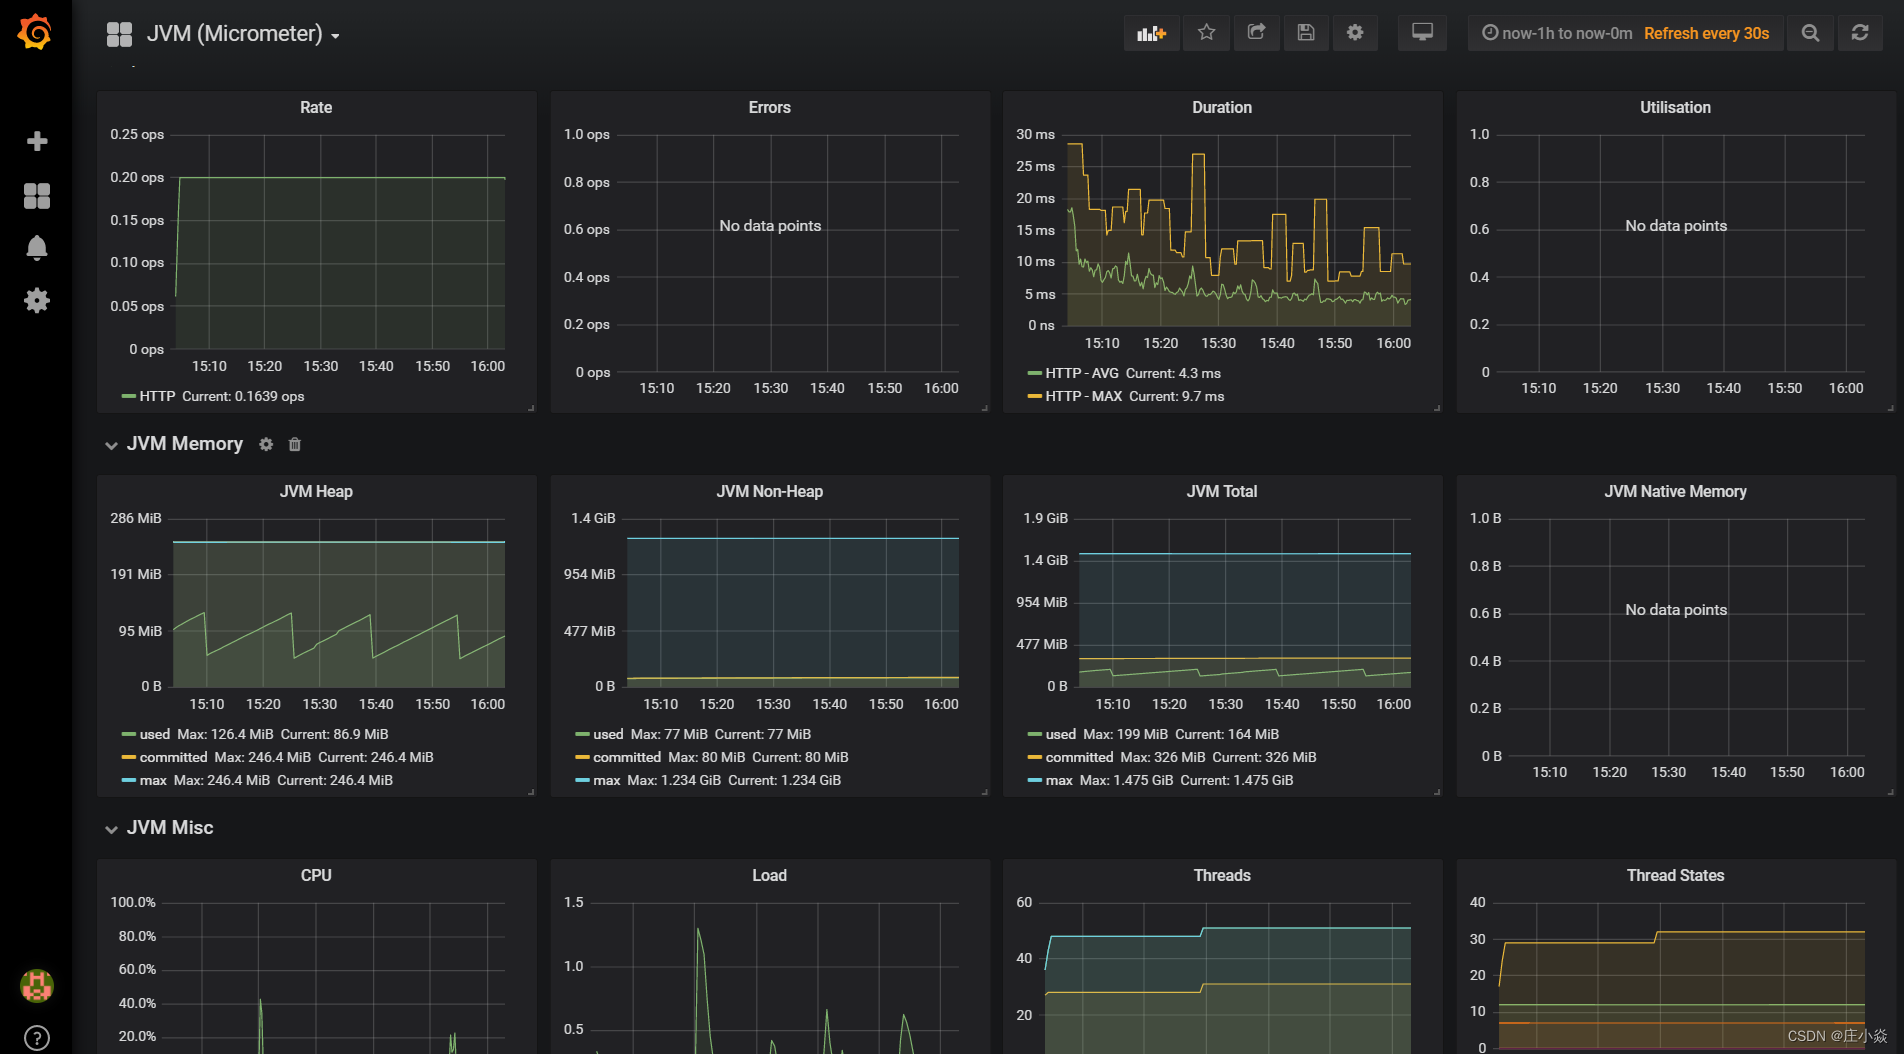Viewport: 1904px width, 1054px height.
Task: Toggle HTTP series in Rate legend
Action: [x=157, y=396]
